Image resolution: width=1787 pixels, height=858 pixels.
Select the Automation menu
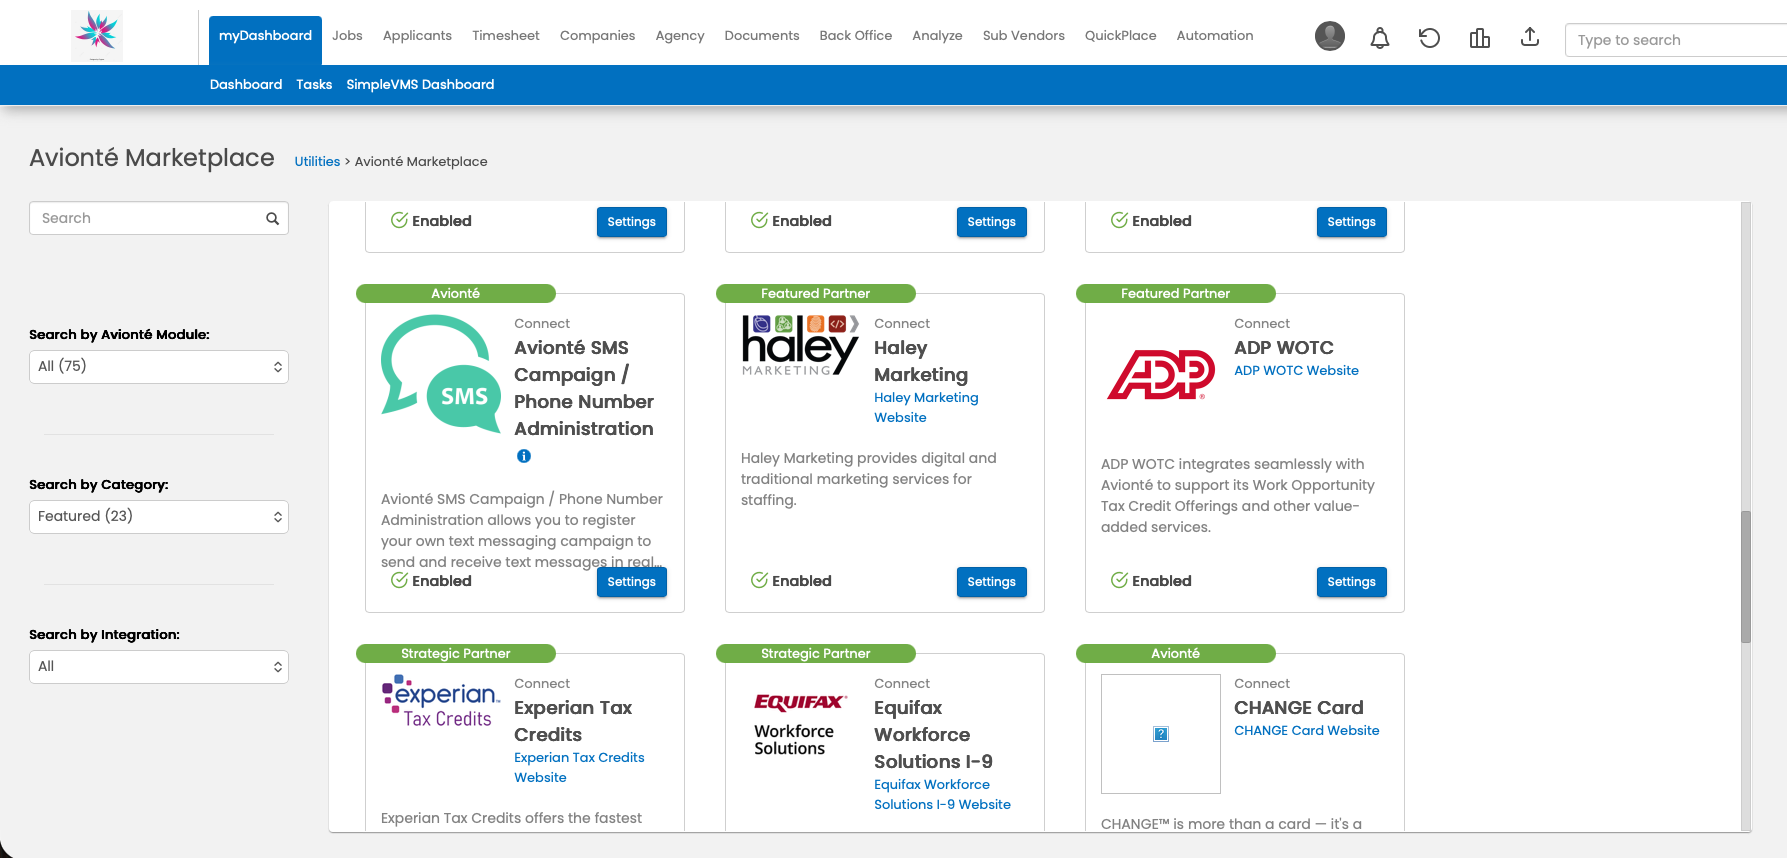(1215, 36)
